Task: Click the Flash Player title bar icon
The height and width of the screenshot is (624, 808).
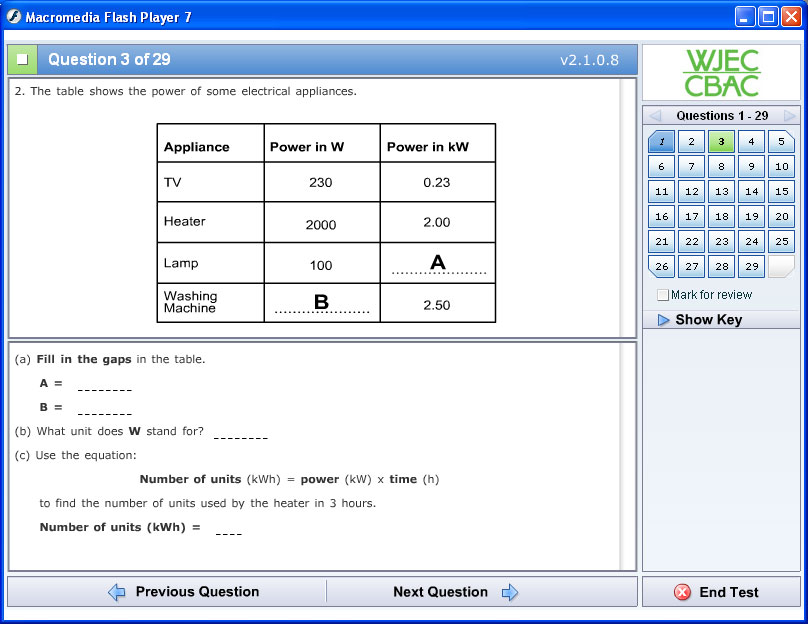Action: [14, 17]
